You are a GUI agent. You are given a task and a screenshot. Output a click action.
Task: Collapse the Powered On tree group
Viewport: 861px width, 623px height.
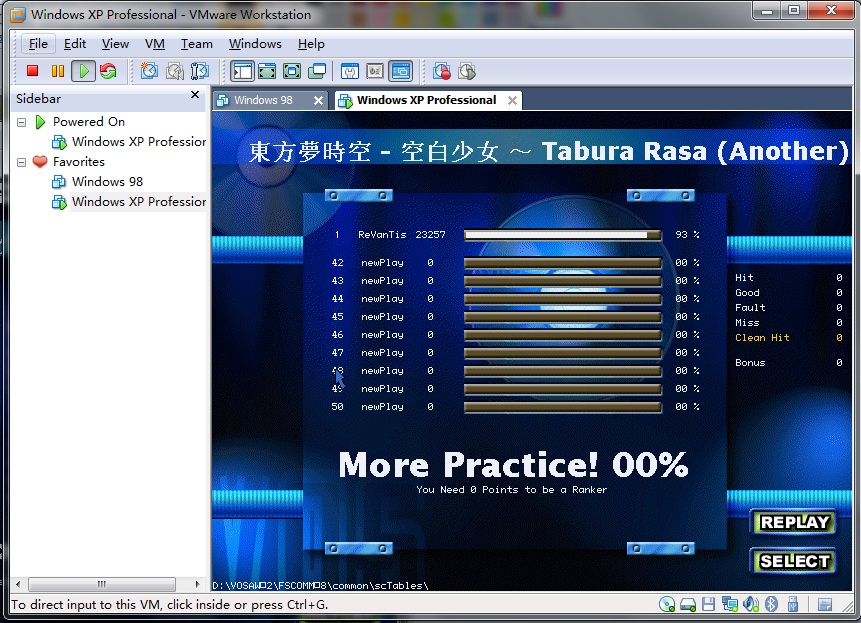point(21,122)
